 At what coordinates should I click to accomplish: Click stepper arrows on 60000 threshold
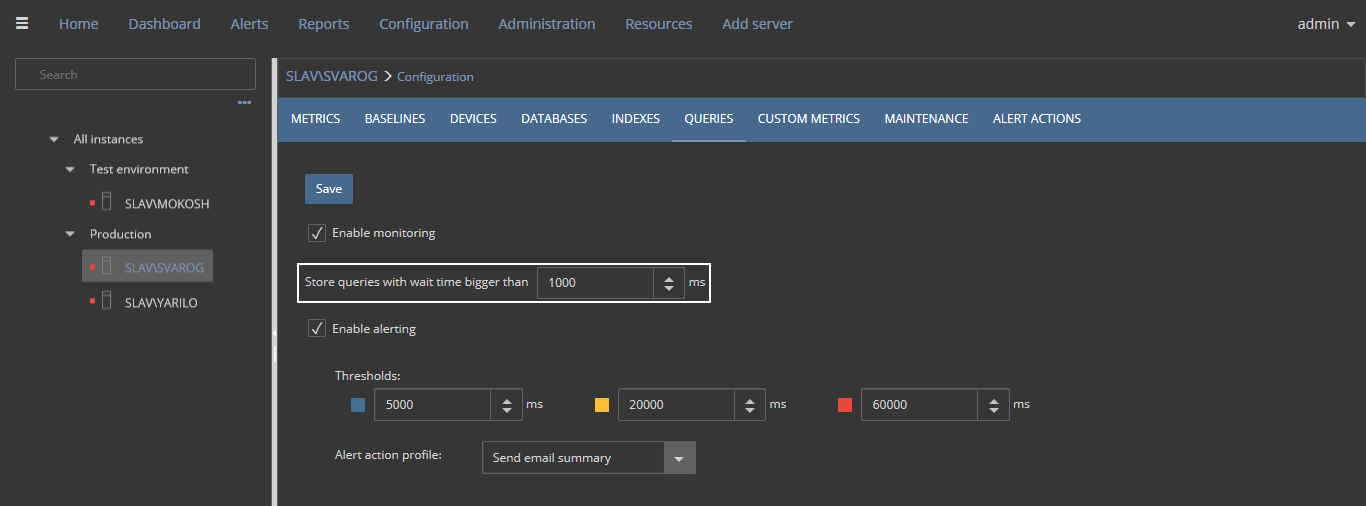(993, 405)
